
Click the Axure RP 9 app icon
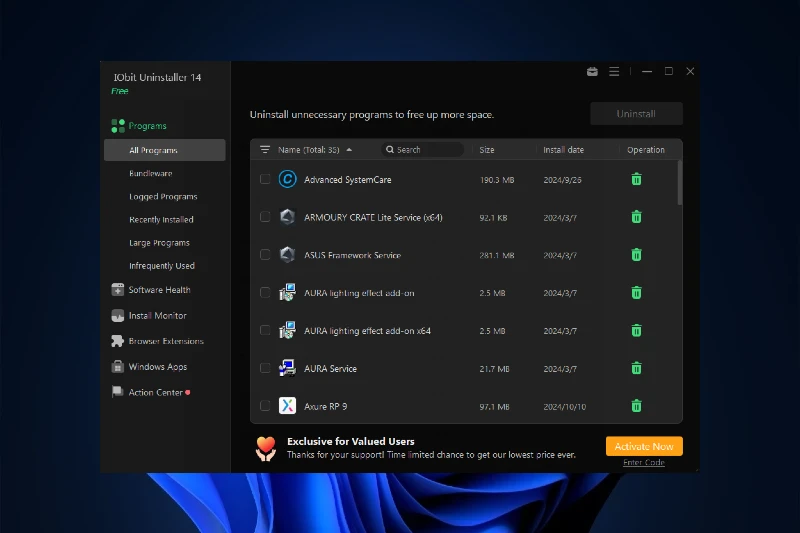[x=287, y=406]
